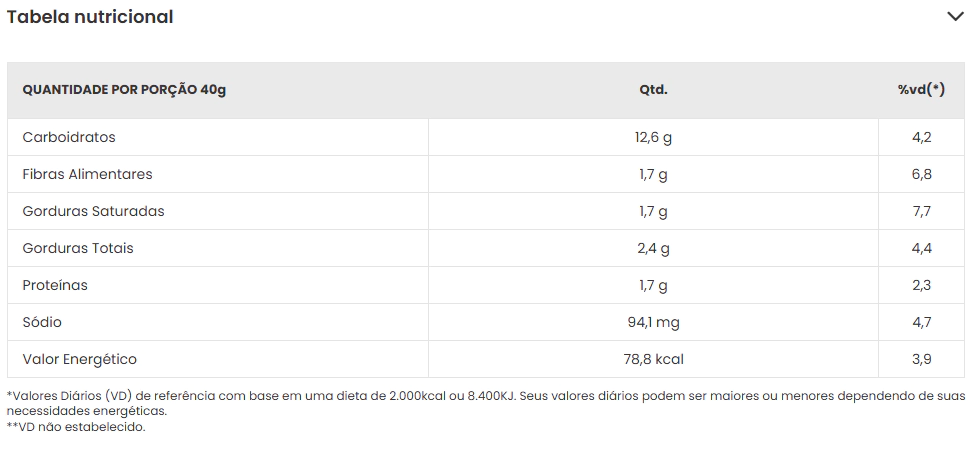This screenshot has width=976, height=456.
Task: Click the Tabela nutricional heading
Action: tap(90, 17)
